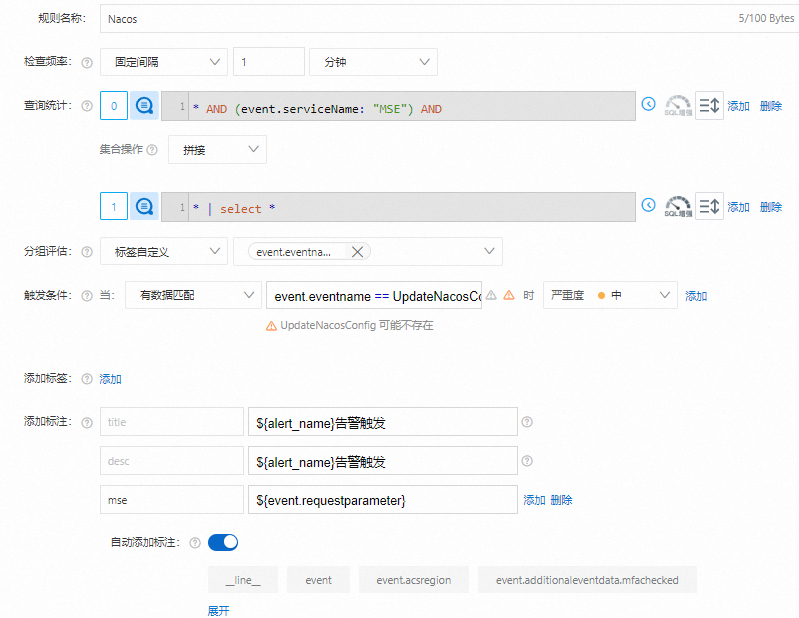Screen dimensions: 799x618
Task: Click help icon next to 触发条件
Action: pyautogui.click(x=87, y=296)
